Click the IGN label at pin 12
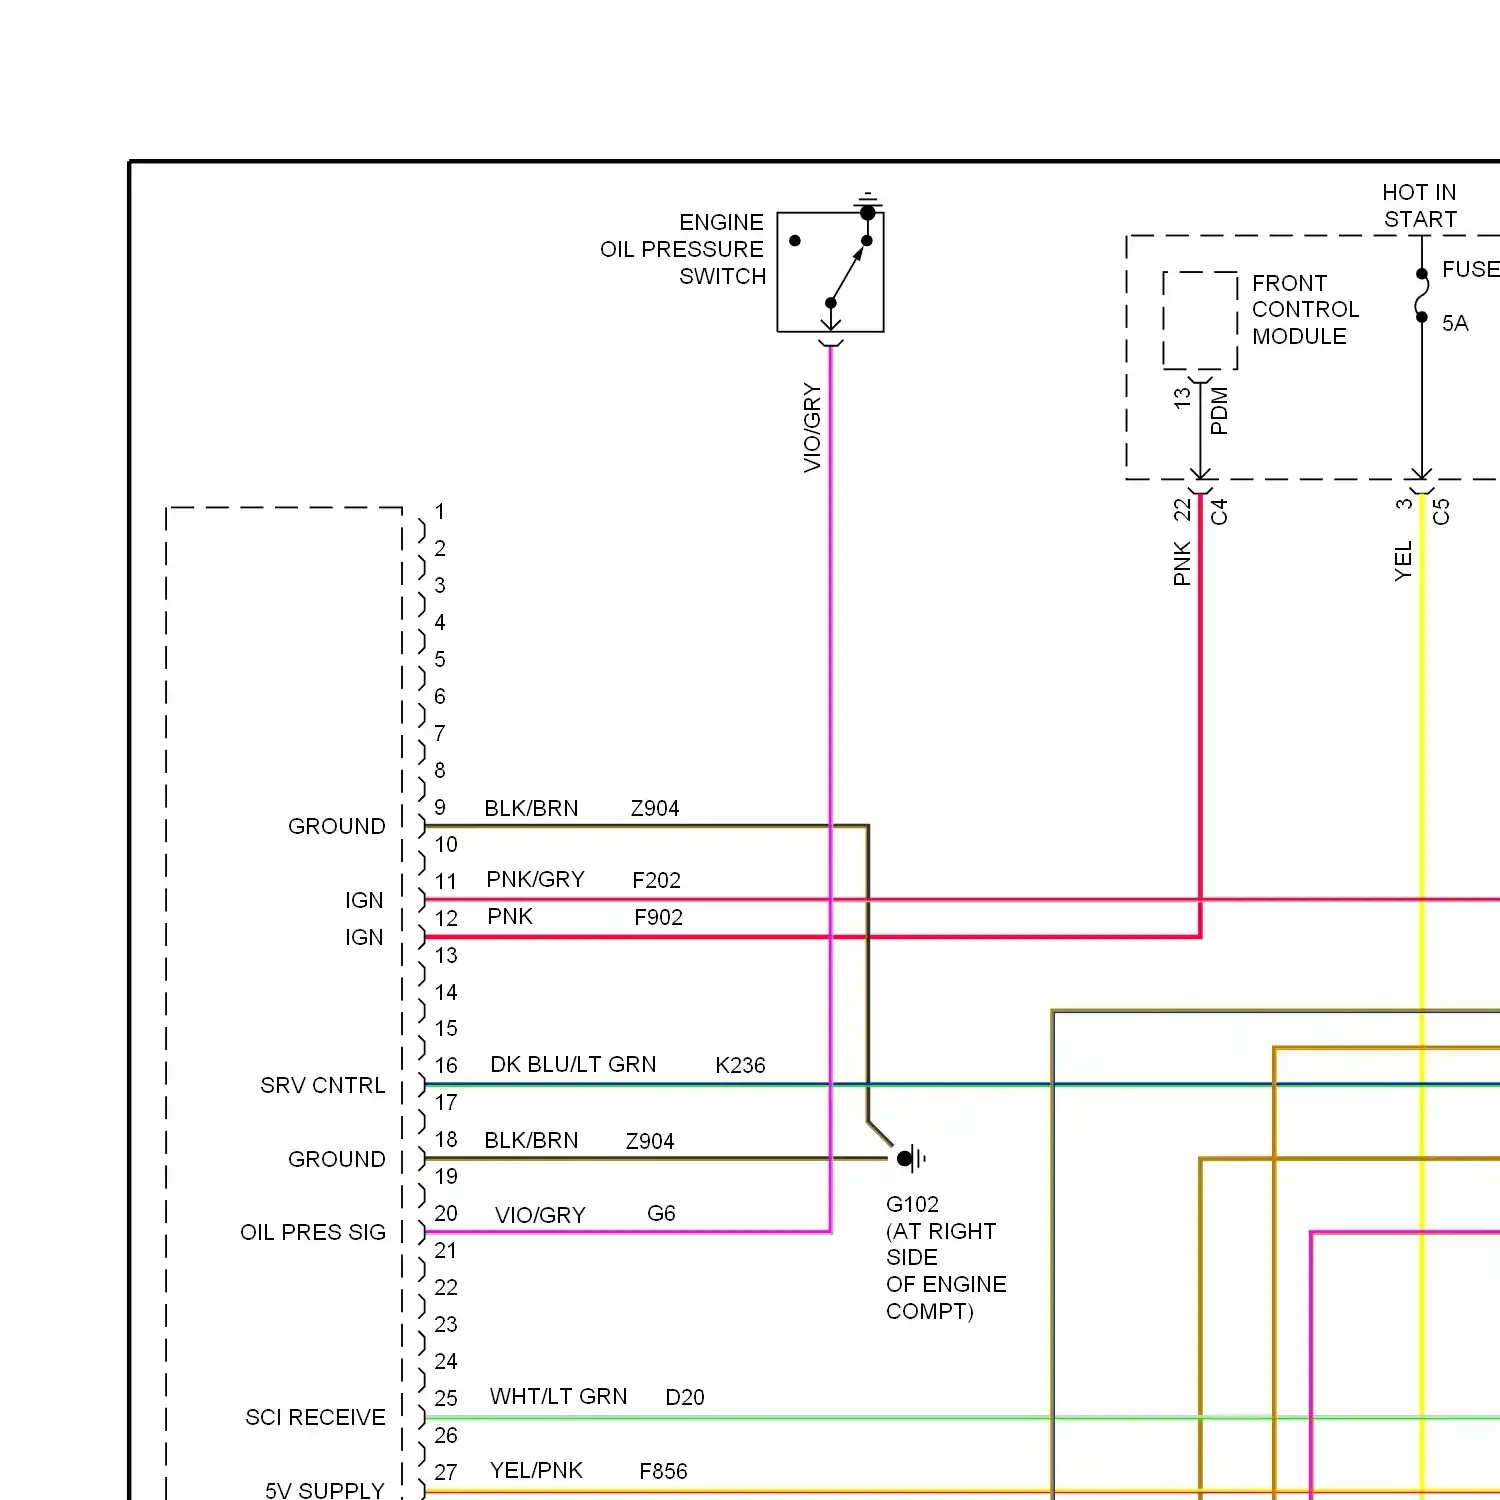This screenshot has width=1500, height=1500. [x=364, y=937]
